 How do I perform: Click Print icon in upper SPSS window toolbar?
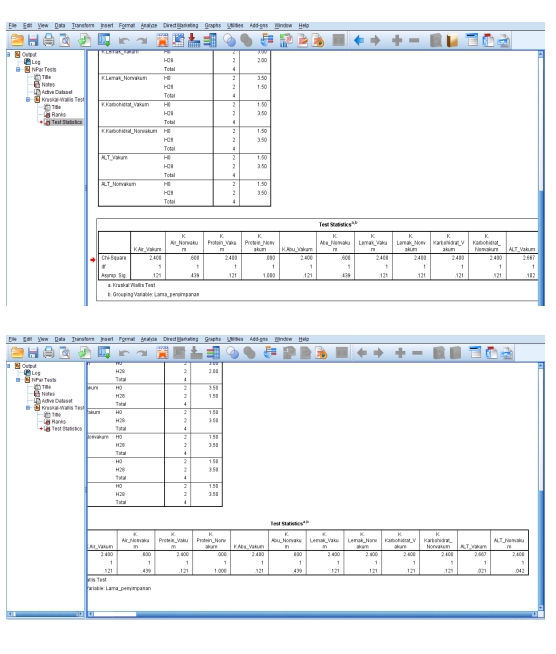[49, 40]
